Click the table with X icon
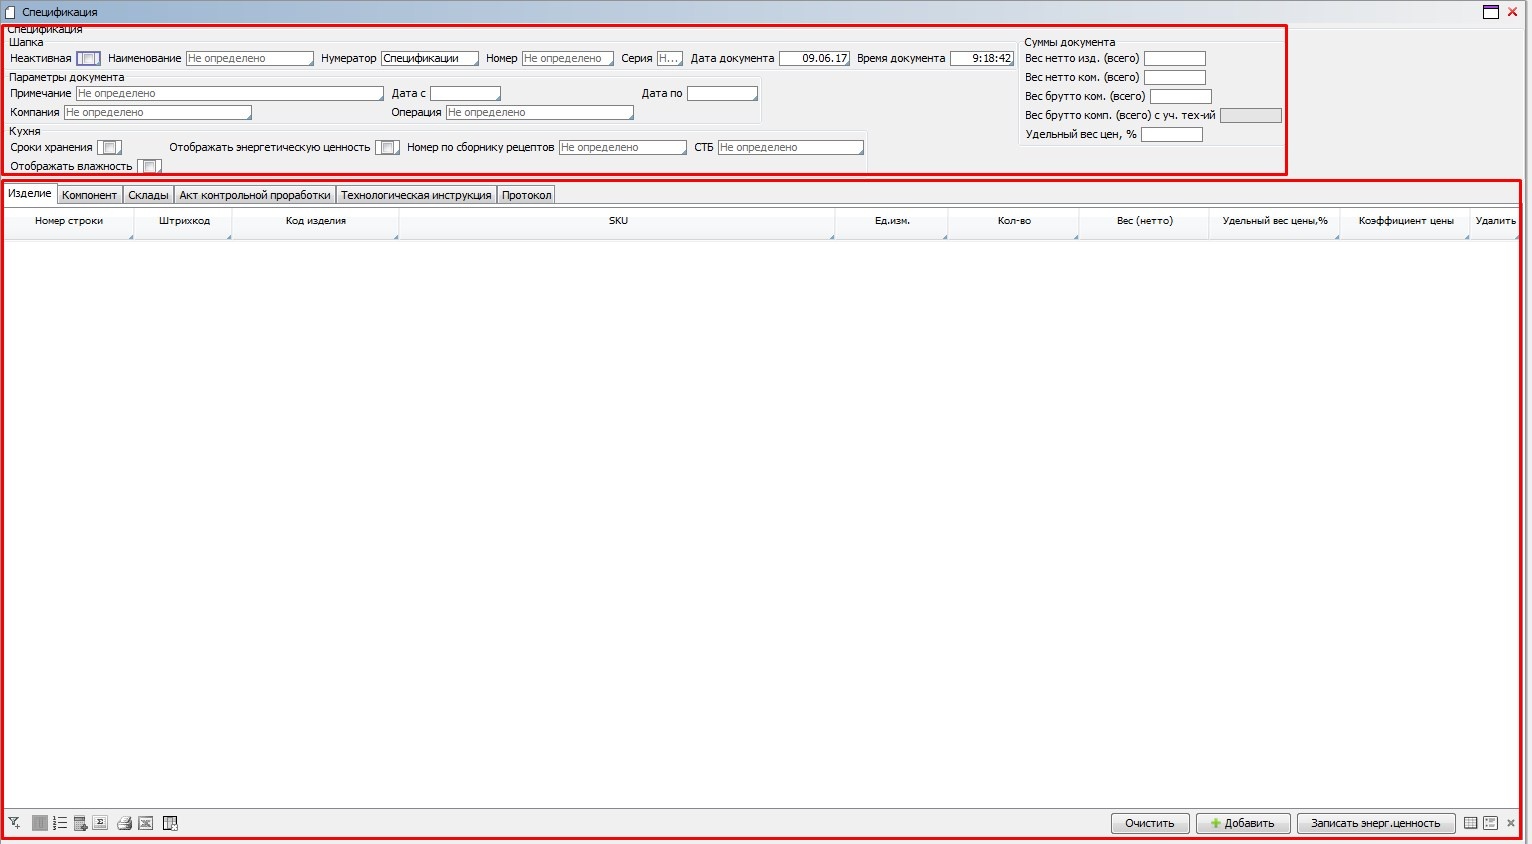This screenshot has height=844, width=1532. tap(170, 823)
